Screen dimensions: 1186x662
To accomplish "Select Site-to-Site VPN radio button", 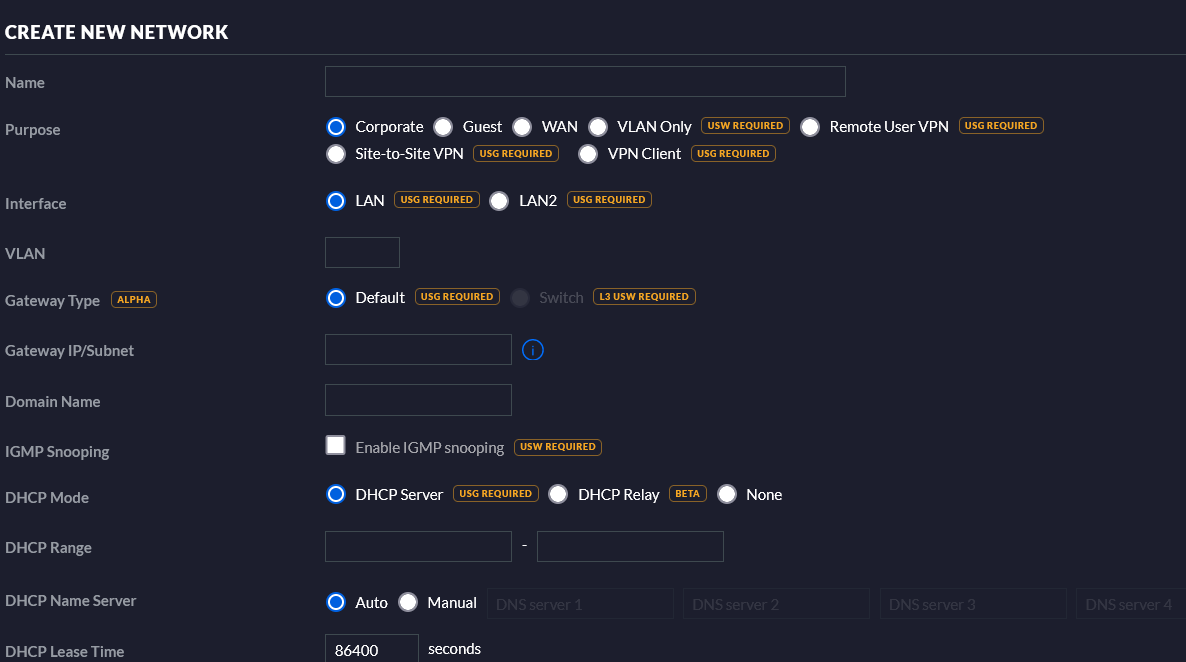I will pos(336,154).
